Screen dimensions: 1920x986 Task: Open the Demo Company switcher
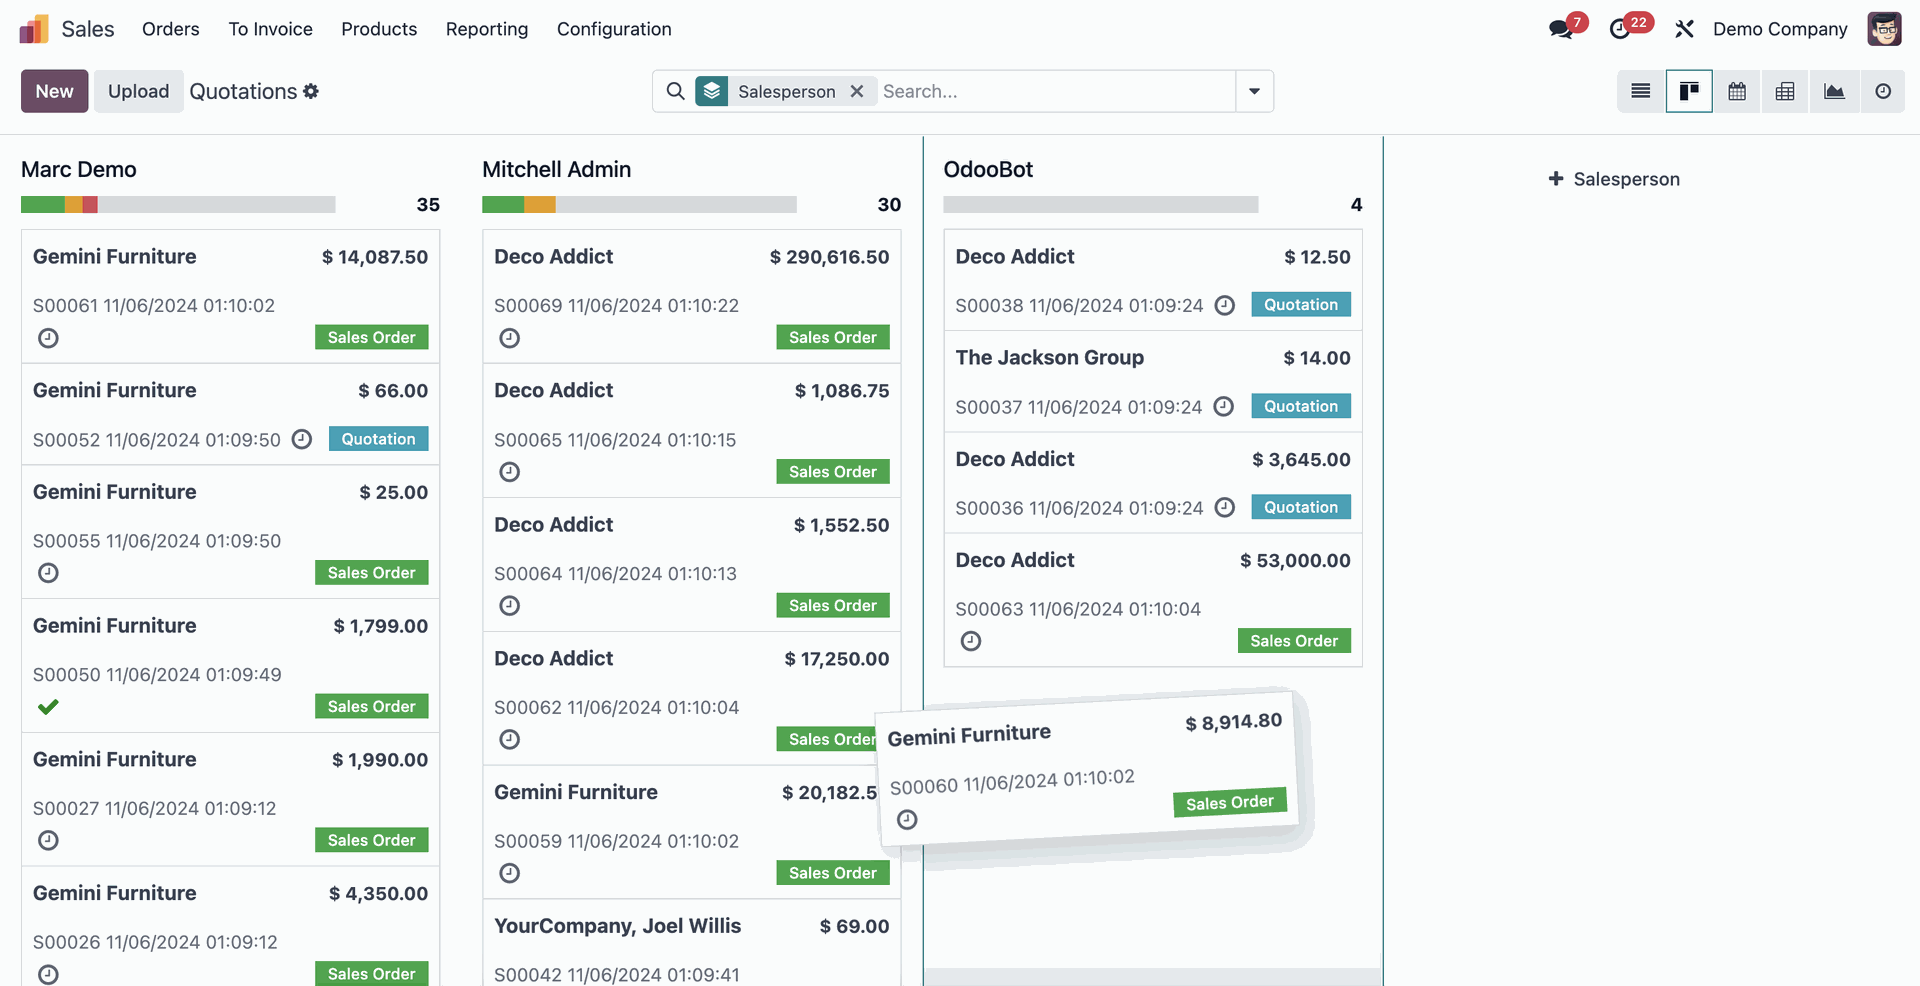[1780, 29]
